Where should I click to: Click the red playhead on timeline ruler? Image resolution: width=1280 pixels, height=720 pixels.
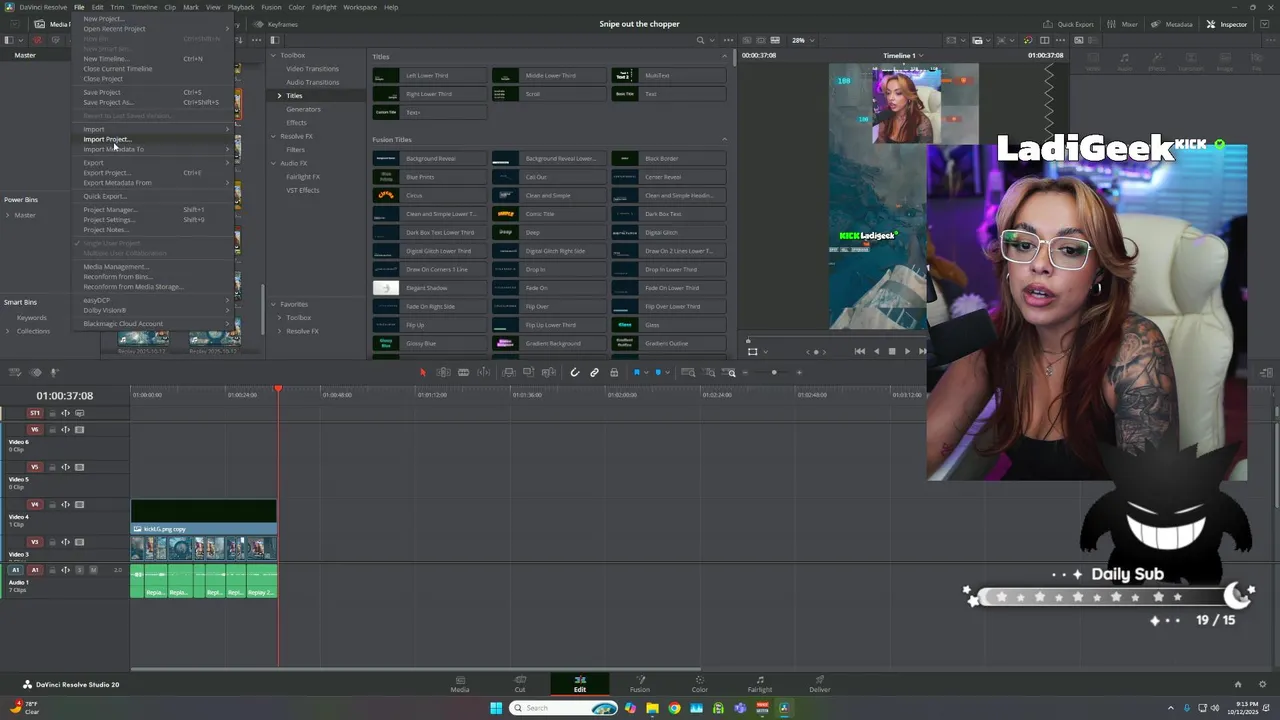pyautogui.click(x=278, y=389)
